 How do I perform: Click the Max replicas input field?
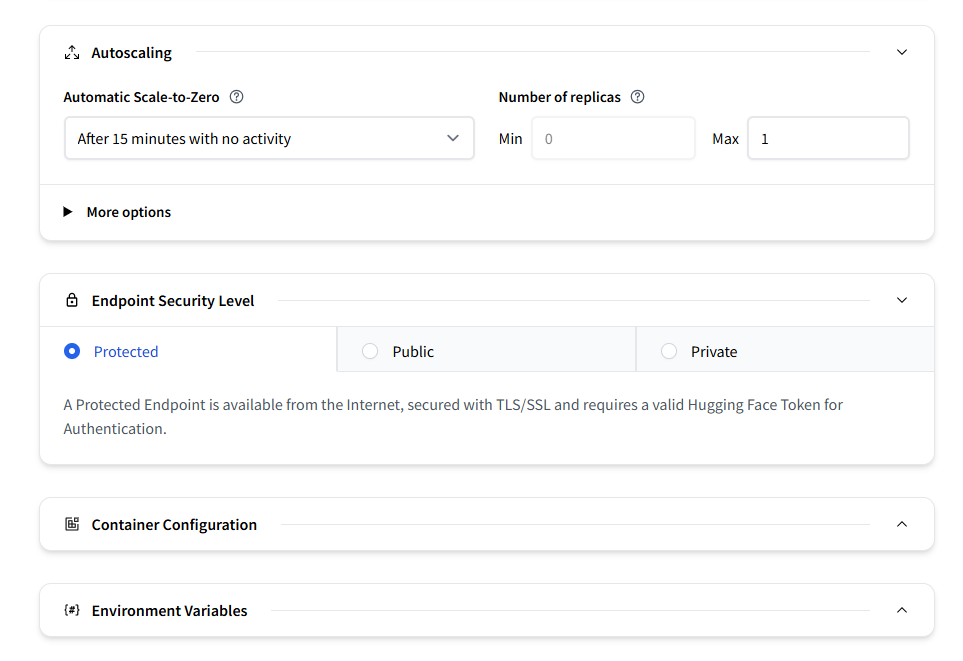coord(828,138)
